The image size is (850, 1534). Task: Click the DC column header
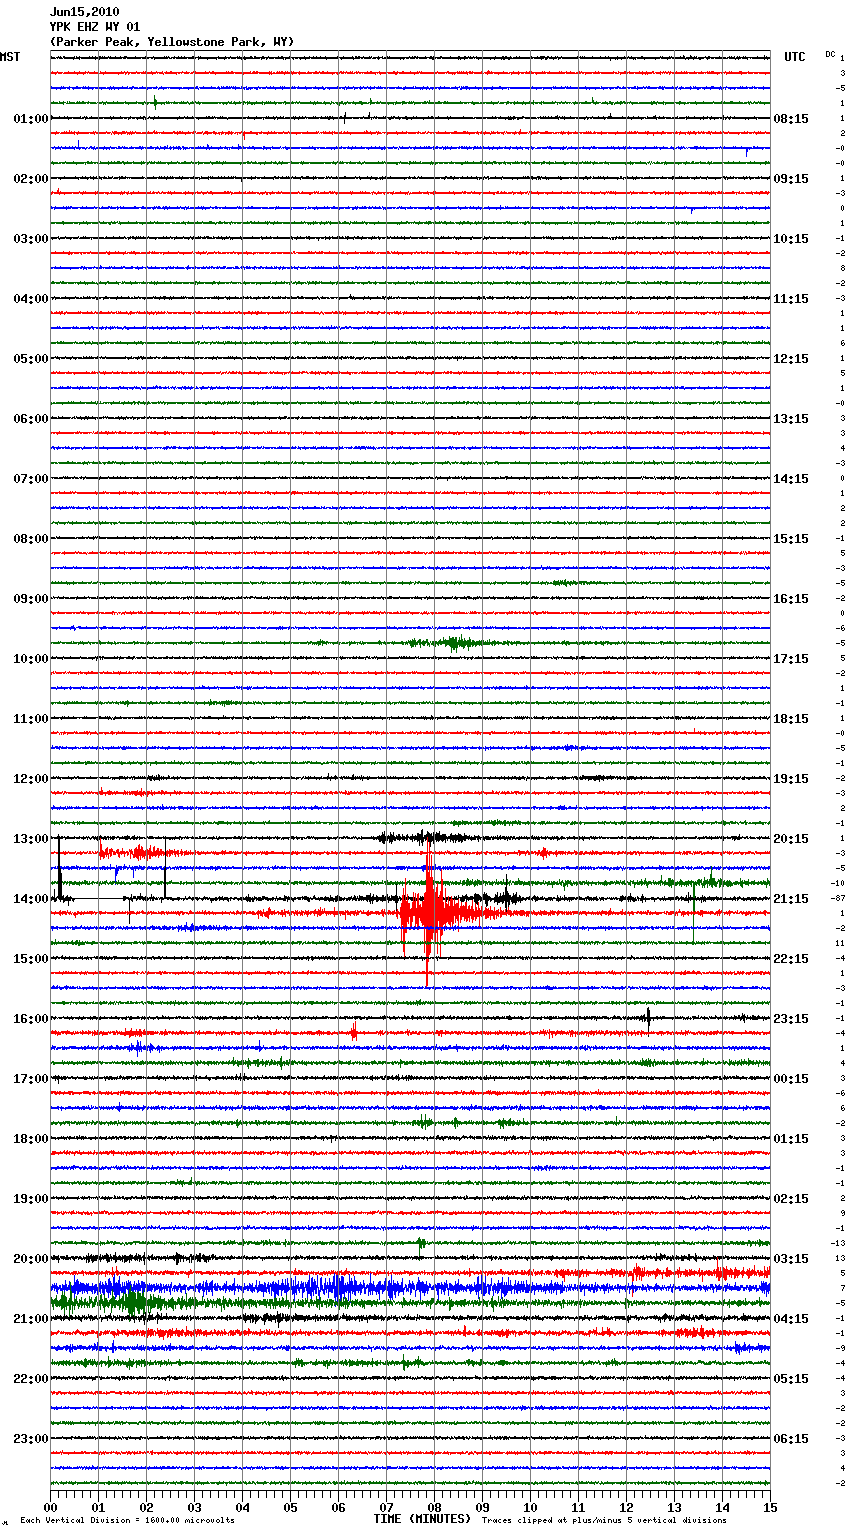(830, 54)
